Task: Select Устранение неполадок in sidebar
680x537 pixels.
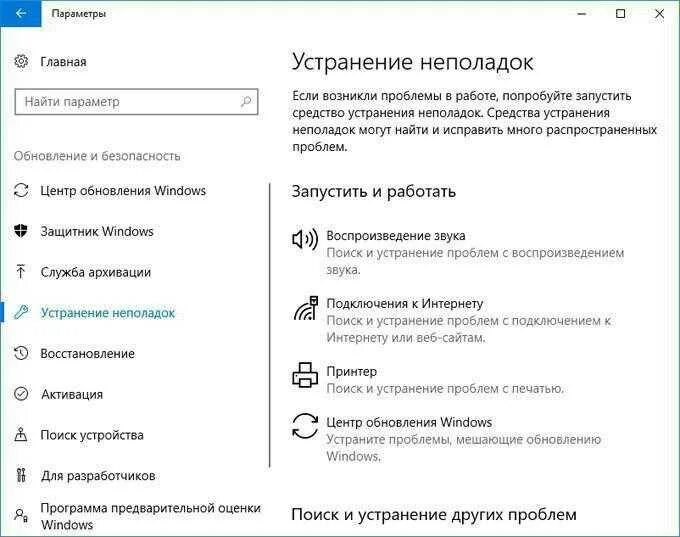Action: tap(108, 313)
